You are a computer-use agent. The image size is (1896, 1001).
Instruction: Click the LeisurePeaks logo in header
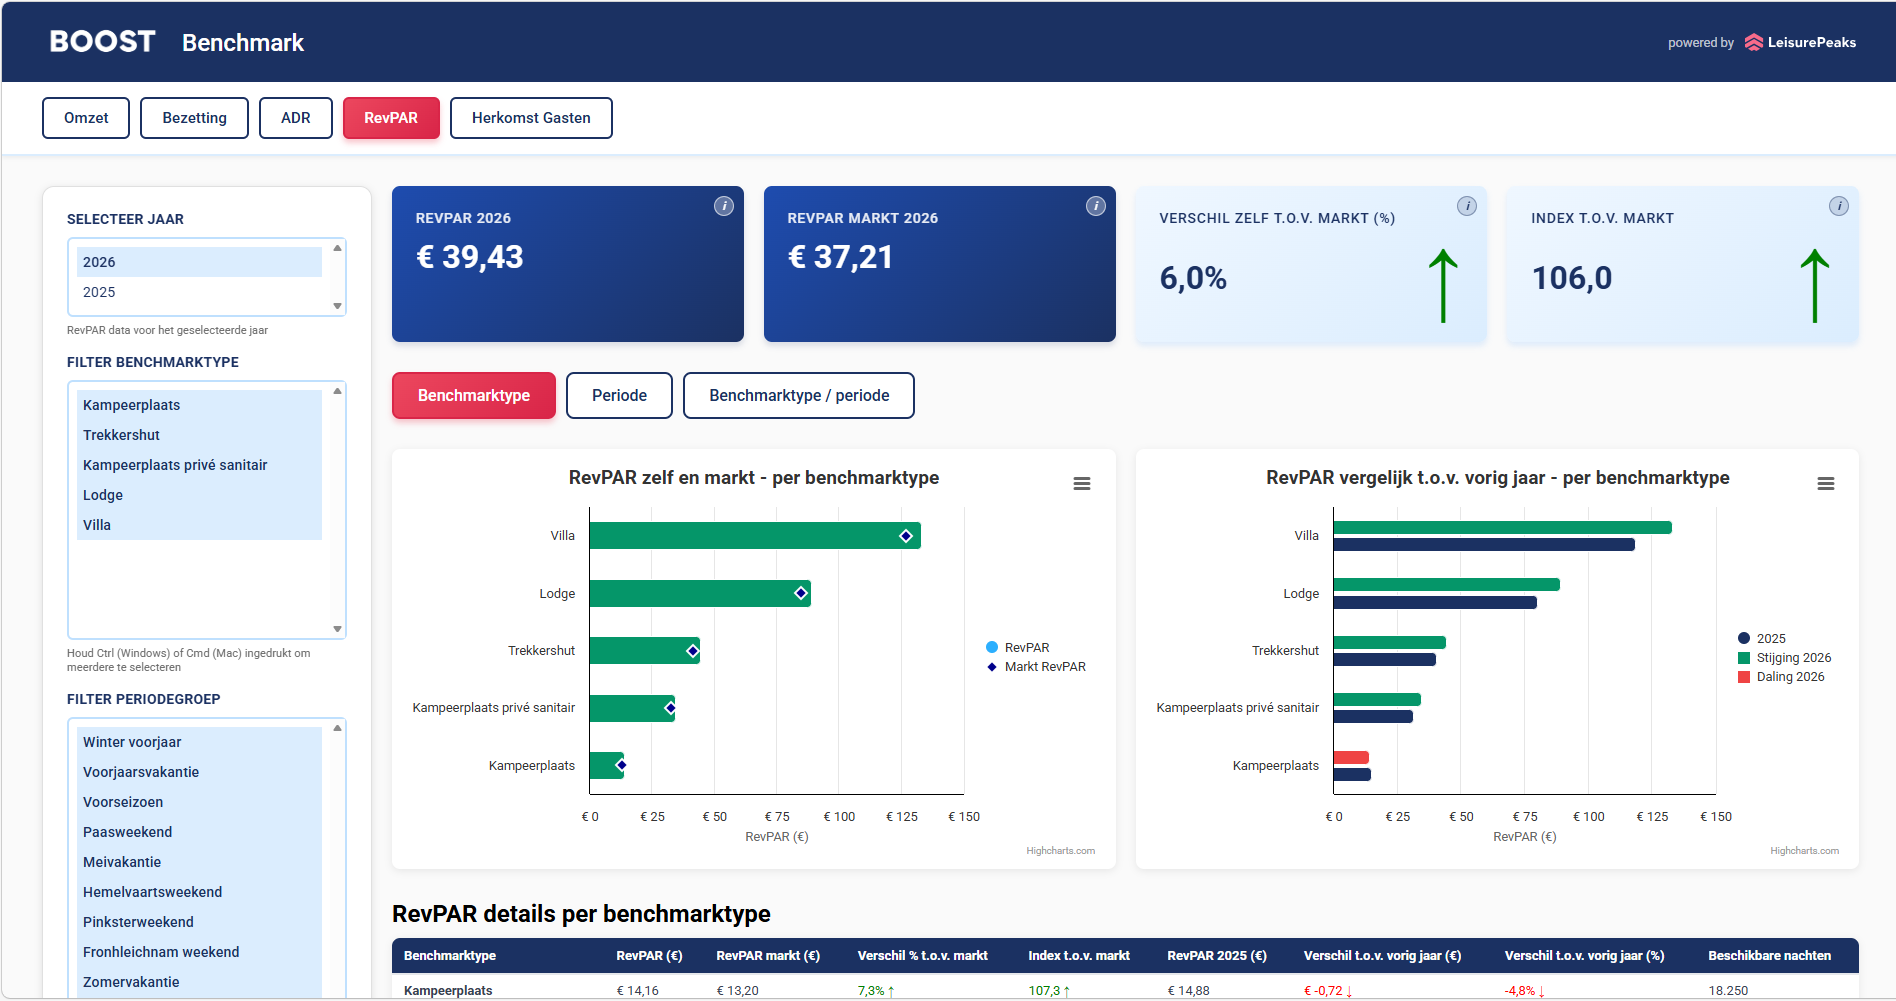tap(1800, 42)
